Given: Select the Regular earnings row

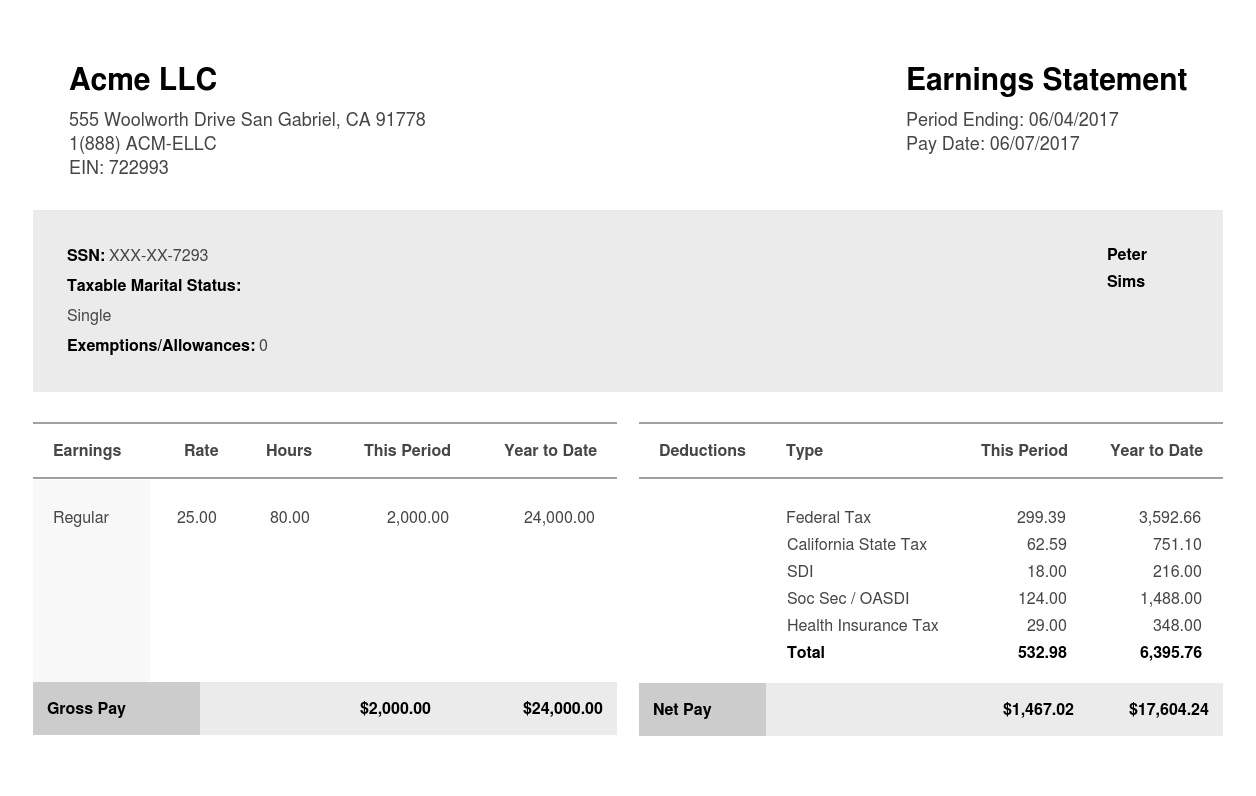Looking at the screenshot, I should pyautogui.click(x=81, y=518).
